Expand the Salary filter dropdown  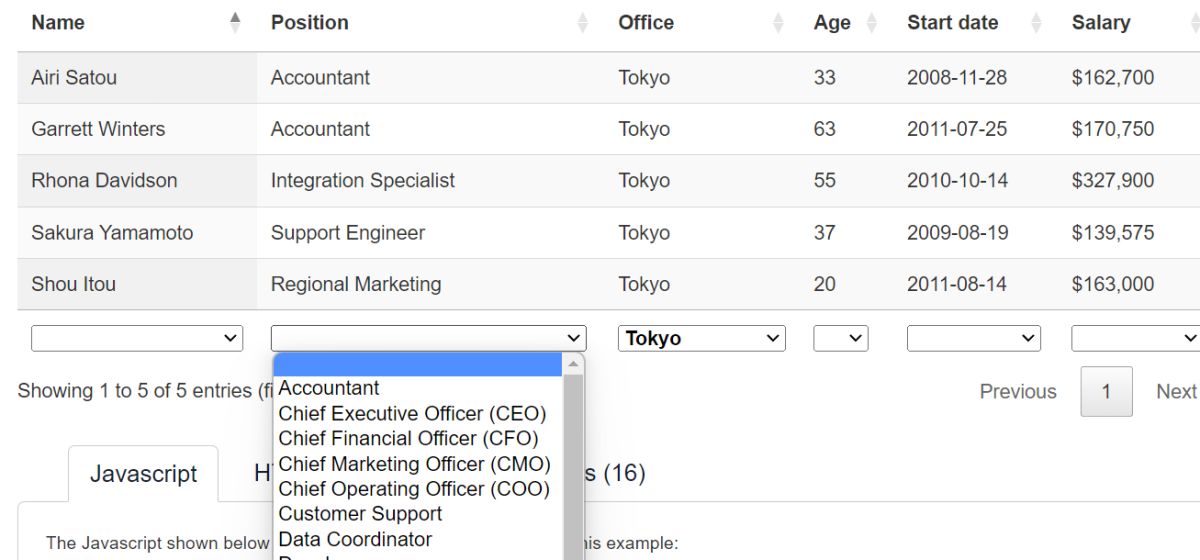click(1135, 339)
